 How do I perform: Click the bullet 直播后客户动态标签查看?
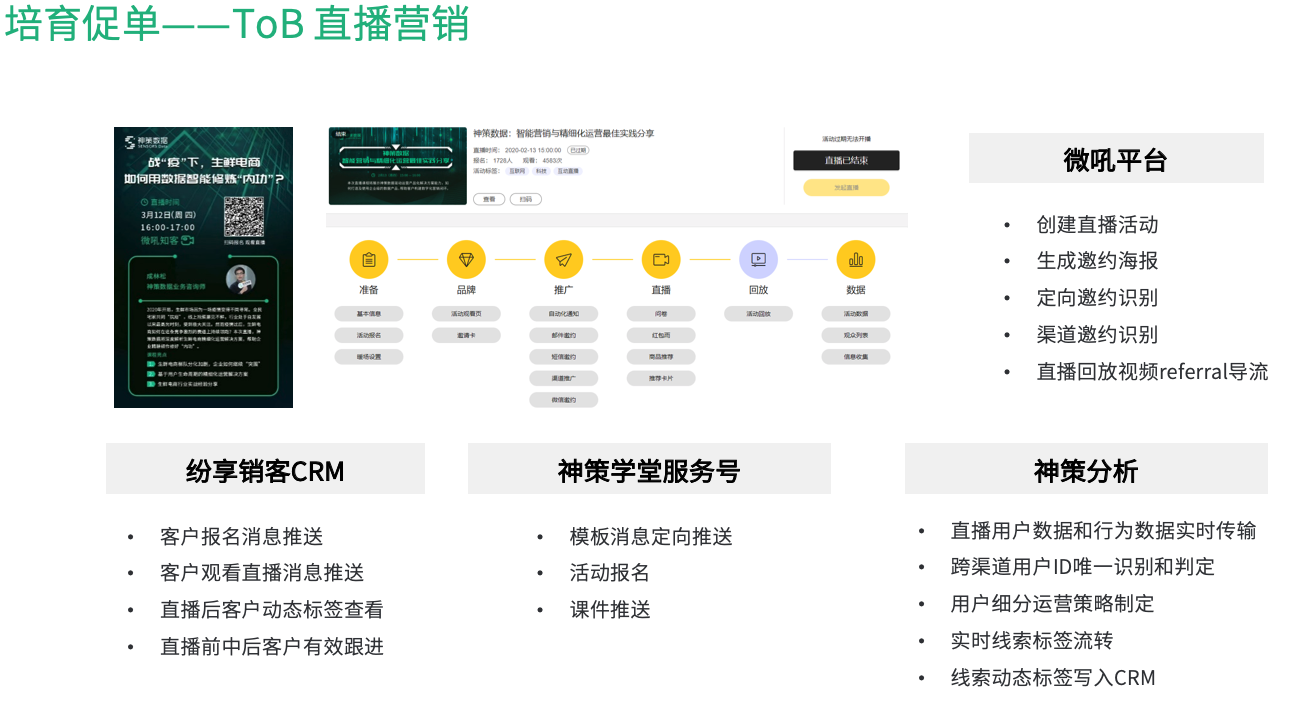272,609
